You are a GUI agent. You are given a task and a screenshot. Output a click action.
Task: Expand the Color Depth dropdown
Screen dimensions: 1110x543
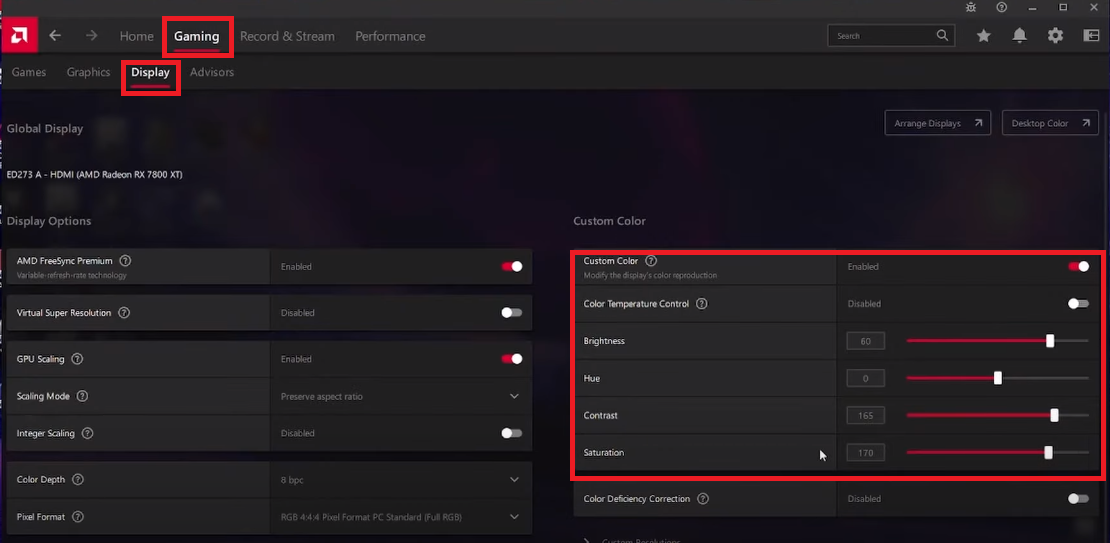[x=514, y=480]
